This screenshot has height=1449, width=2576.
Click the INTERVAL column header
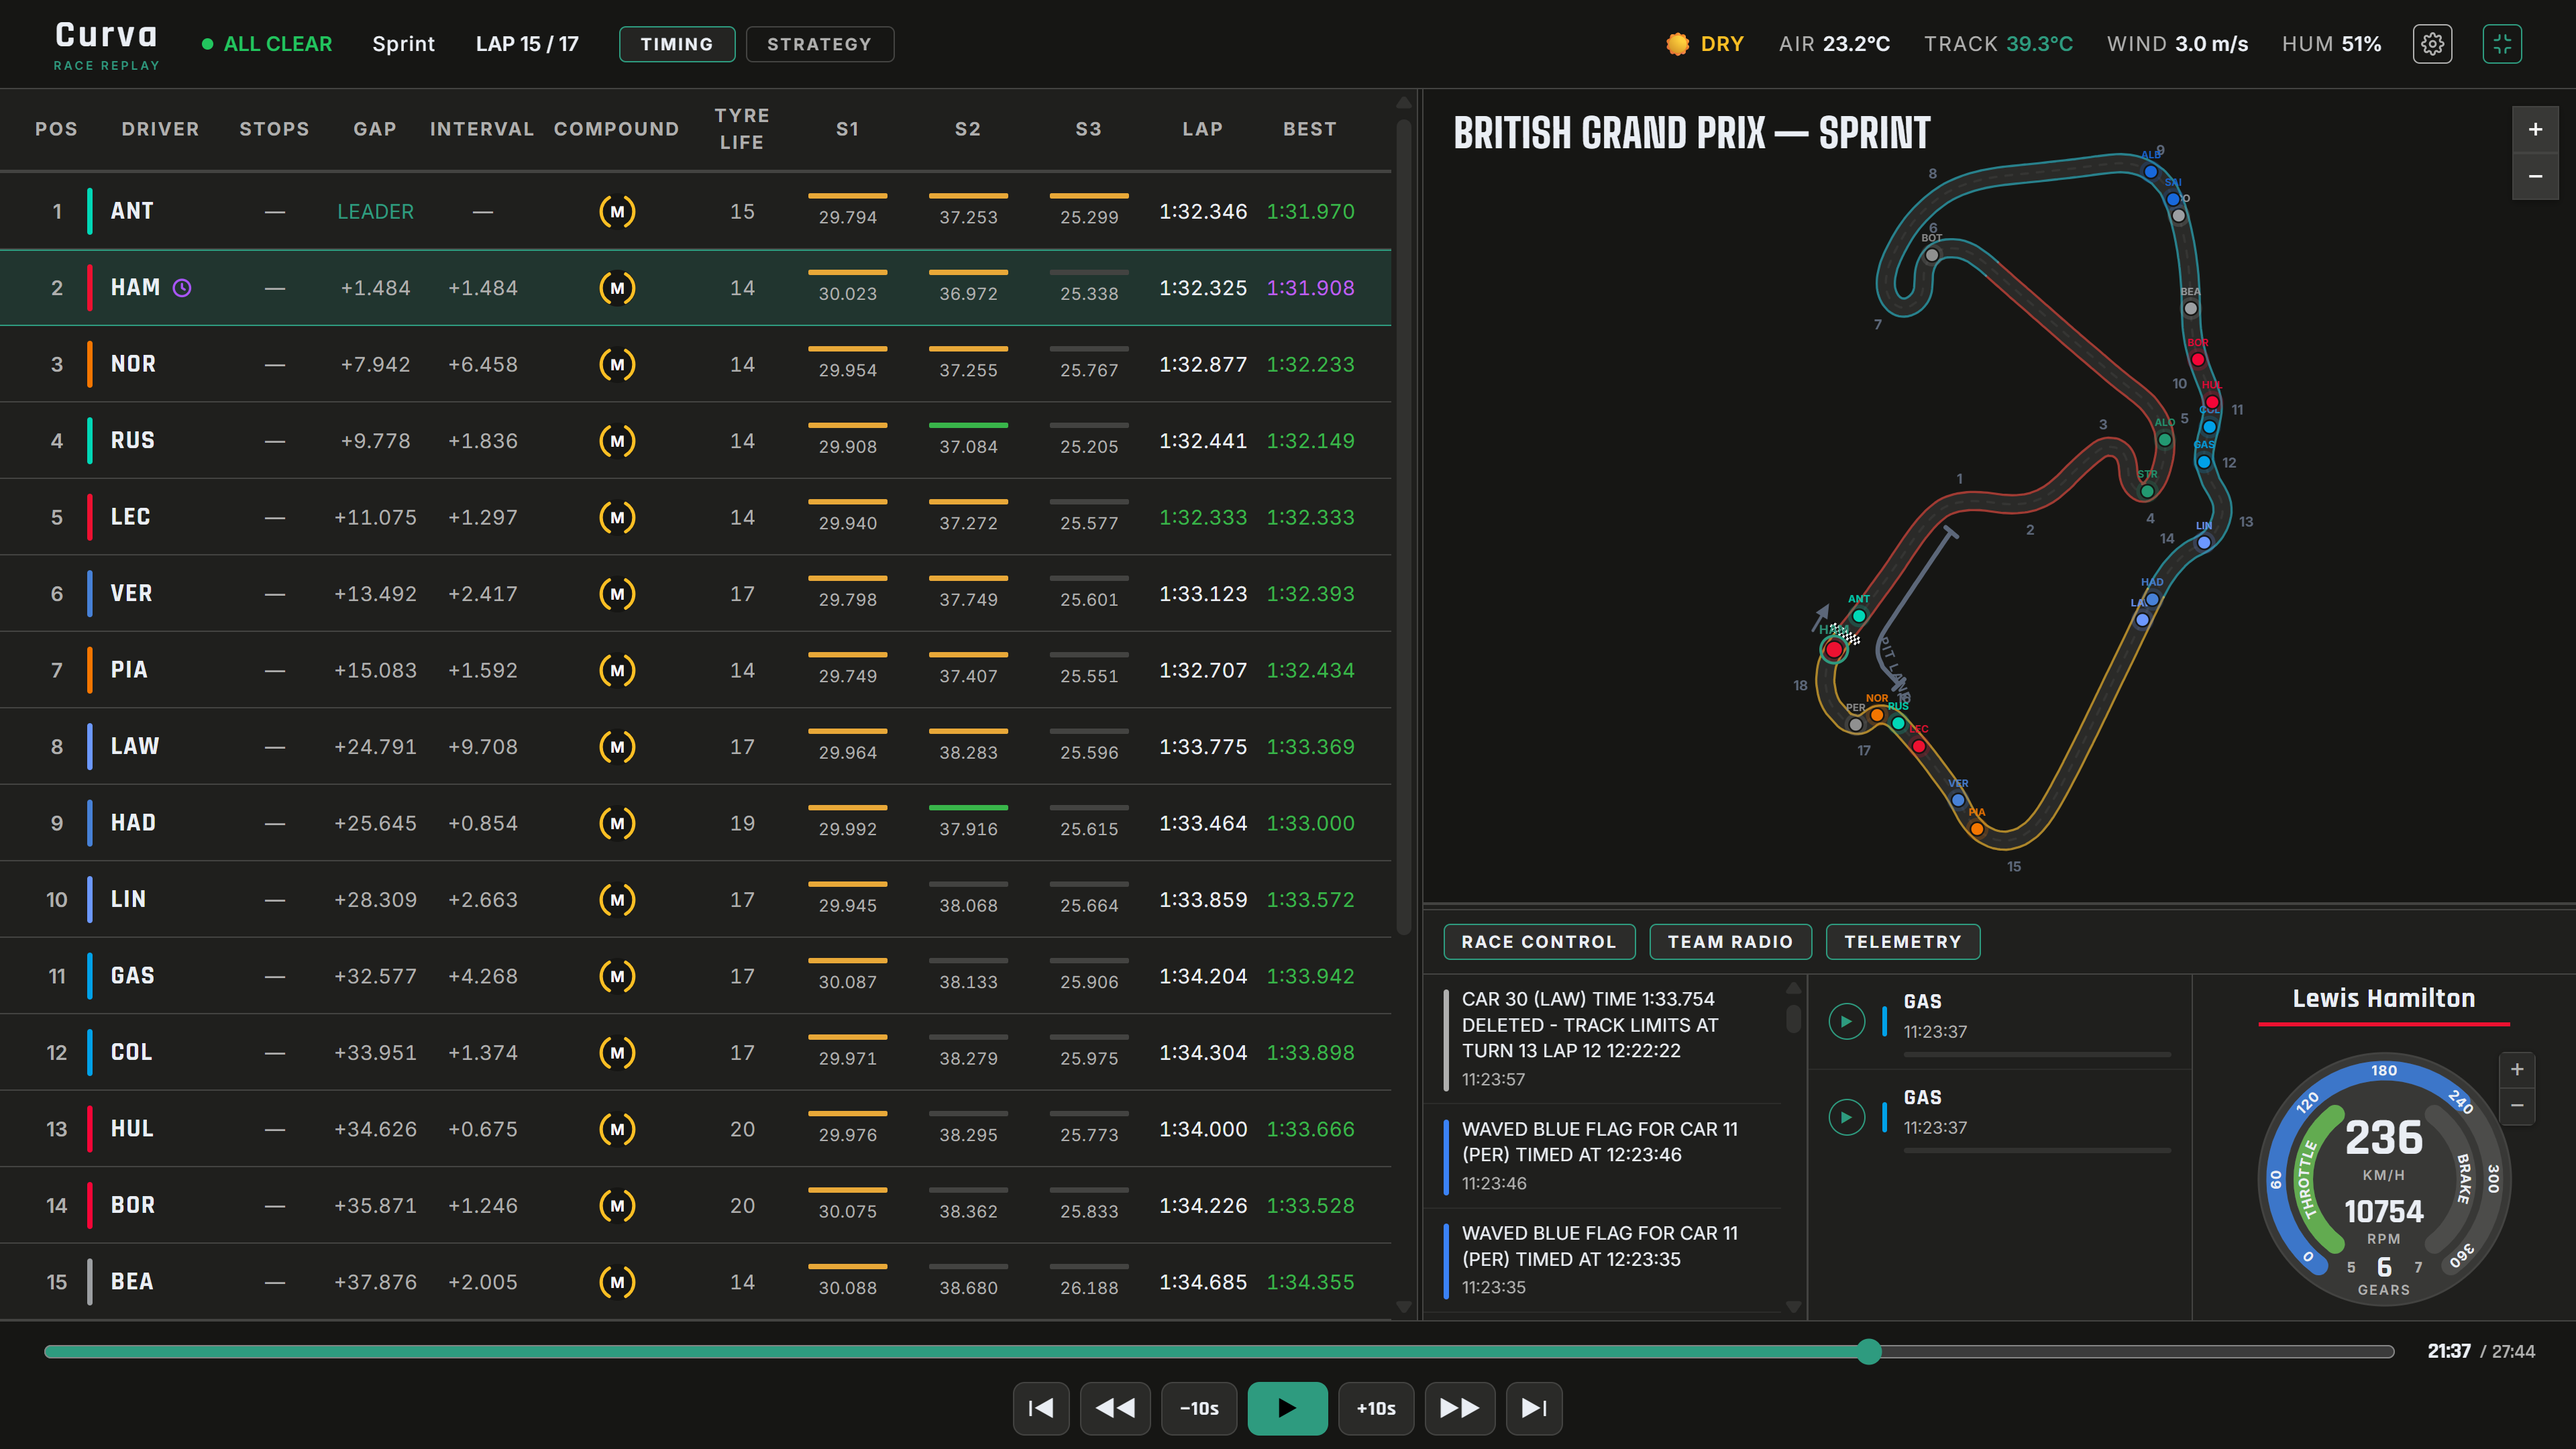482,129
